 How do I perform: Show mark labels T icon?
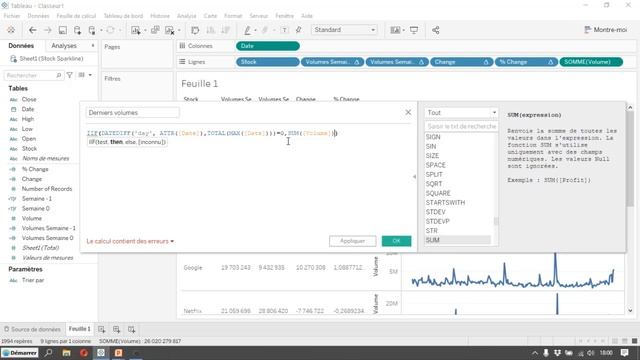(x=284, y=30)
